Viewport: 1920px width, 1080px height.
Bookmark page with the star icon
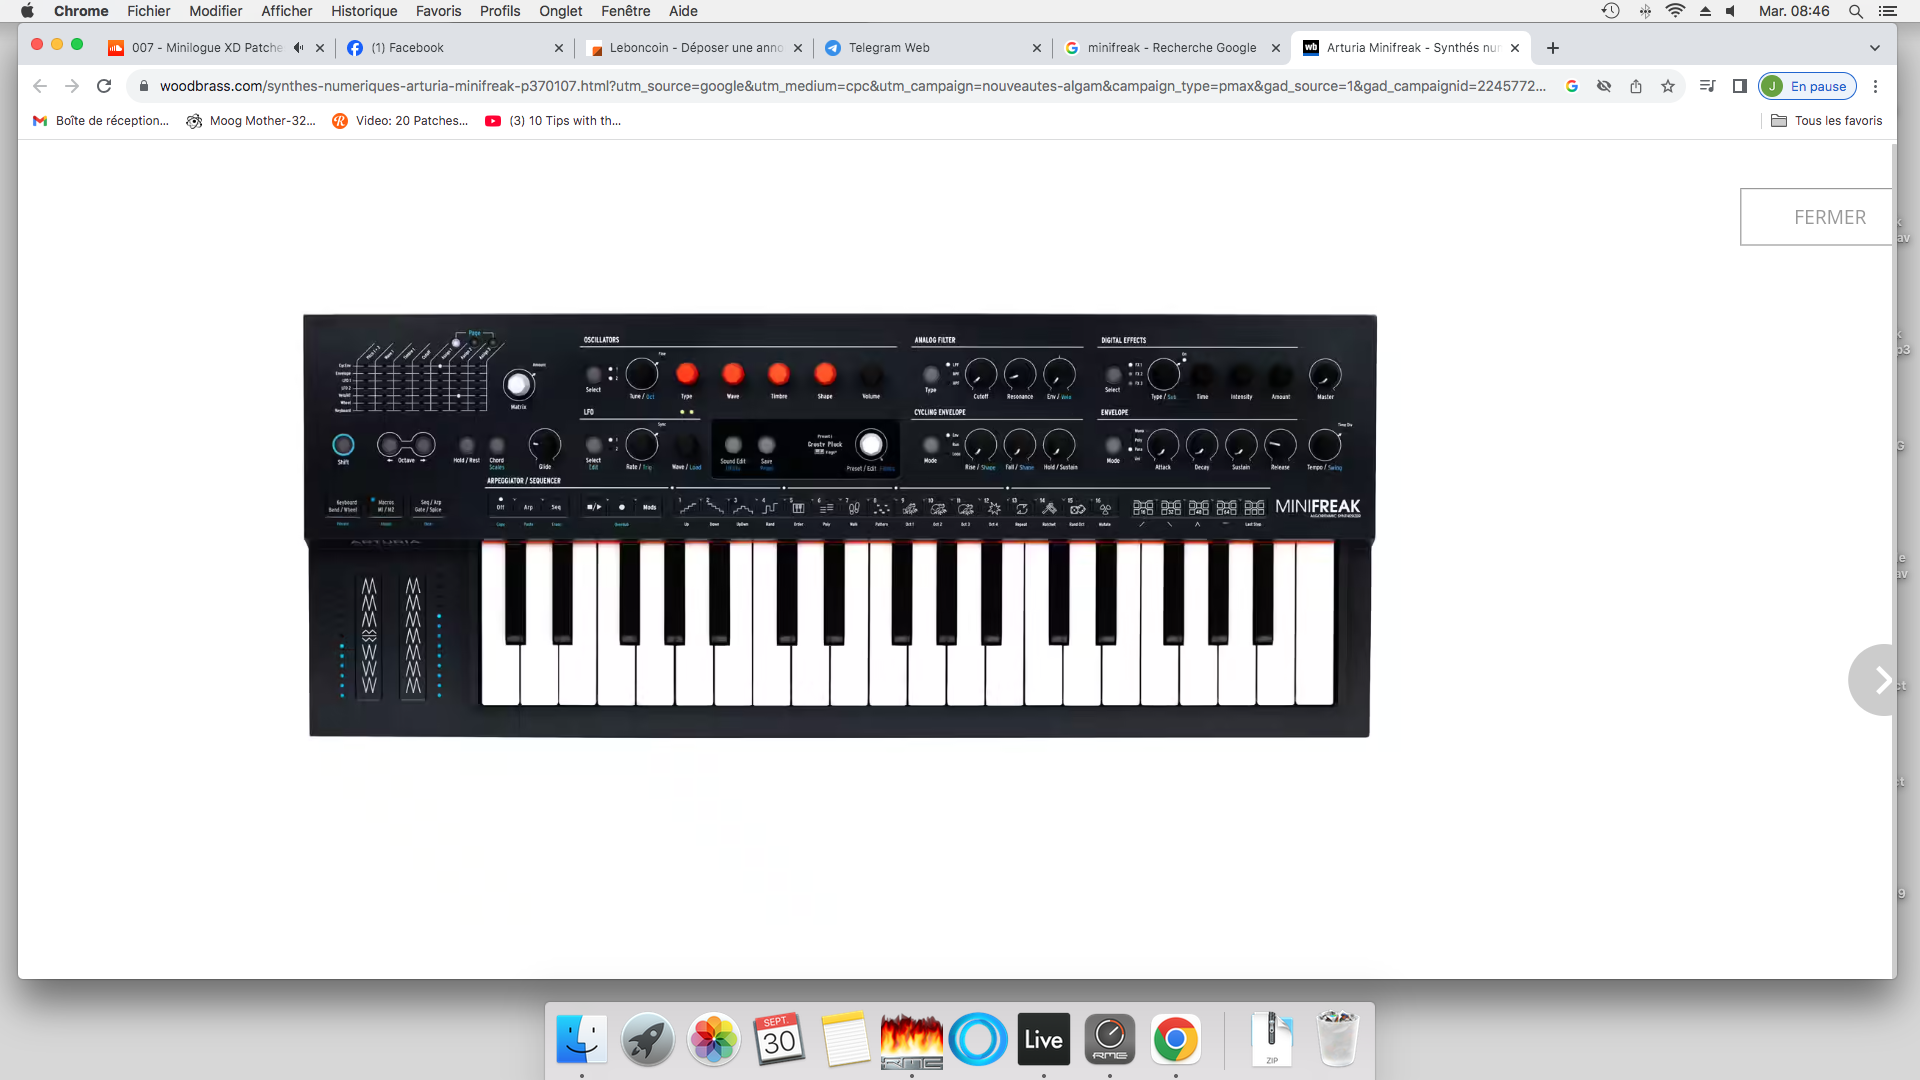coord(1668,86)
